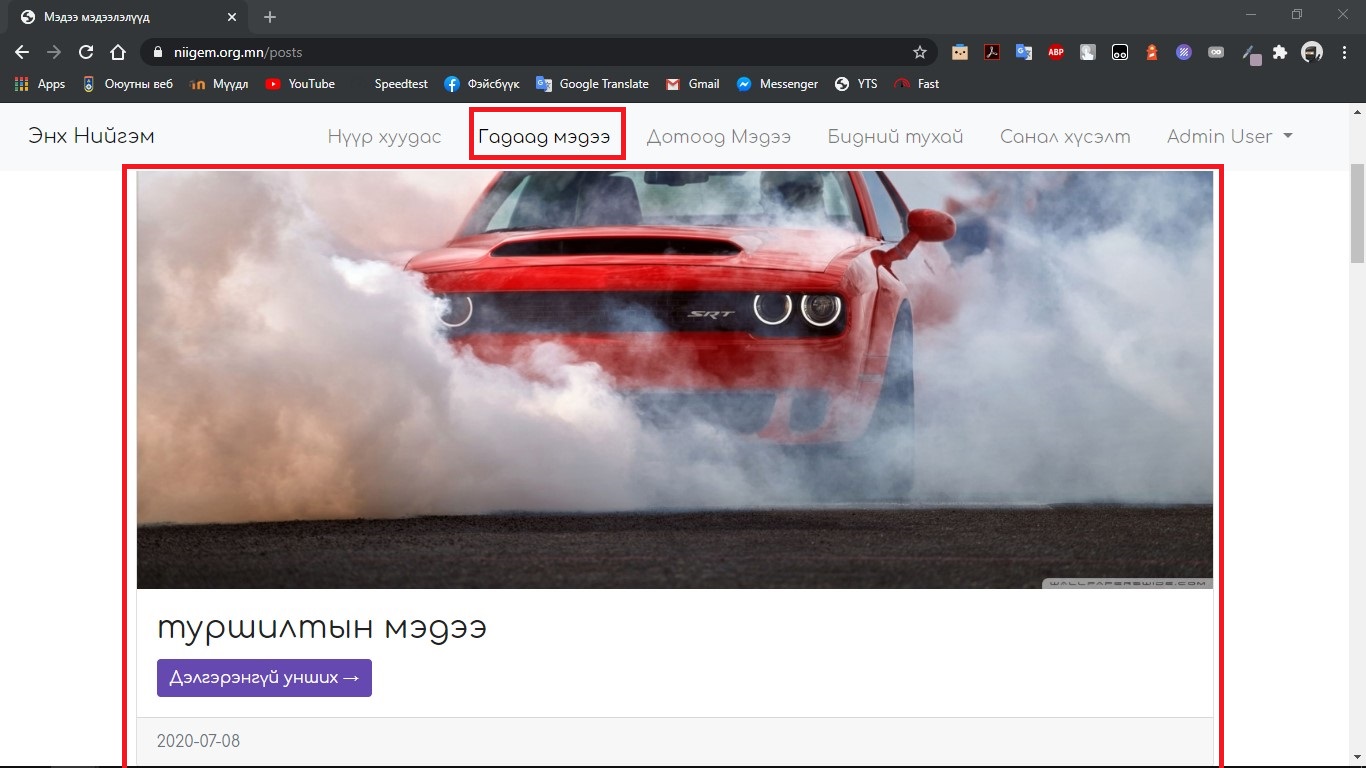Go to the browser home page icon

118,52
